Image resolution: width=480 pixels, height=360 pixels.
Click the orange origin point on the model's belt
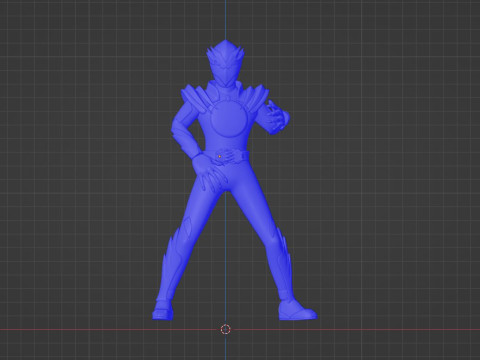coord(220,156)
